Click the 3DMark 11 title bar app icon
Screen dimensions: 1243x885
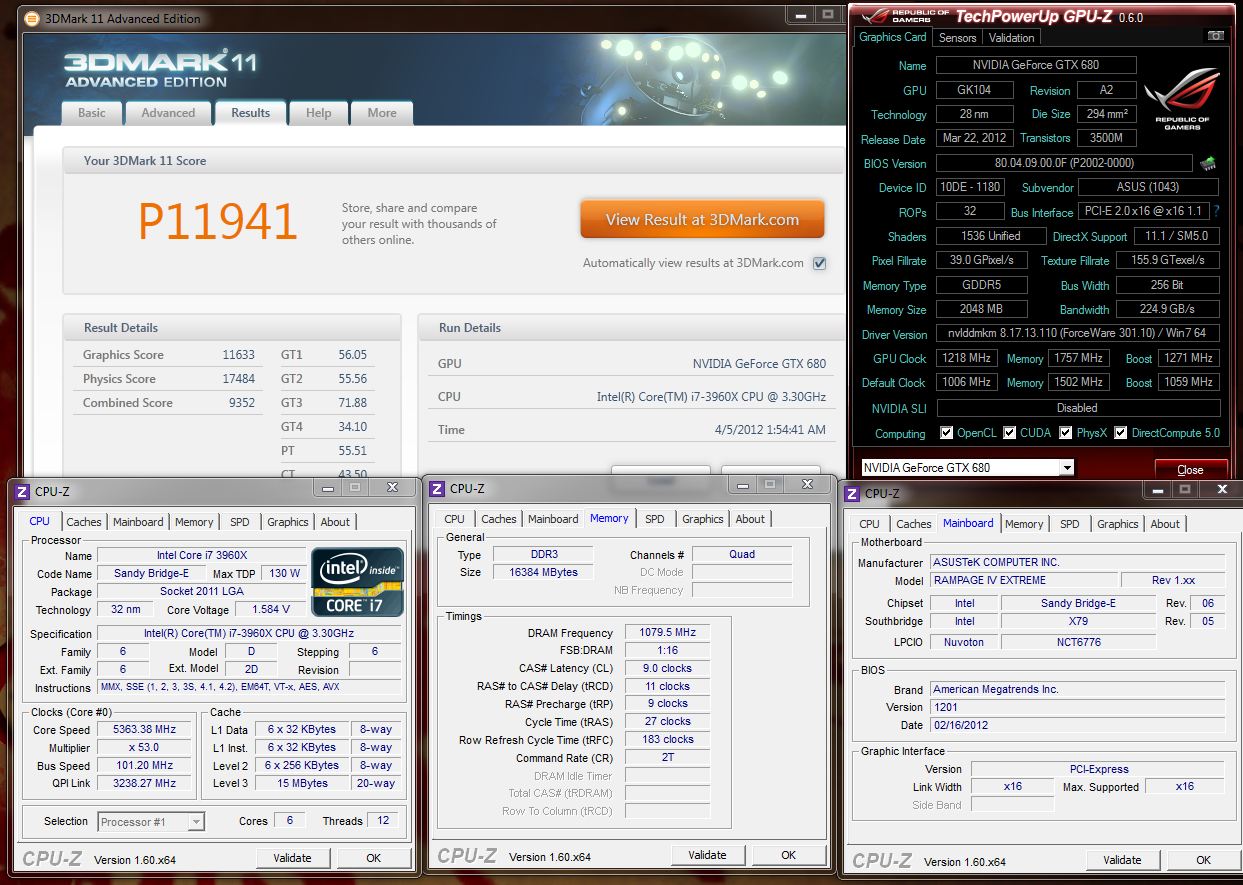click(x=32, y=18)
